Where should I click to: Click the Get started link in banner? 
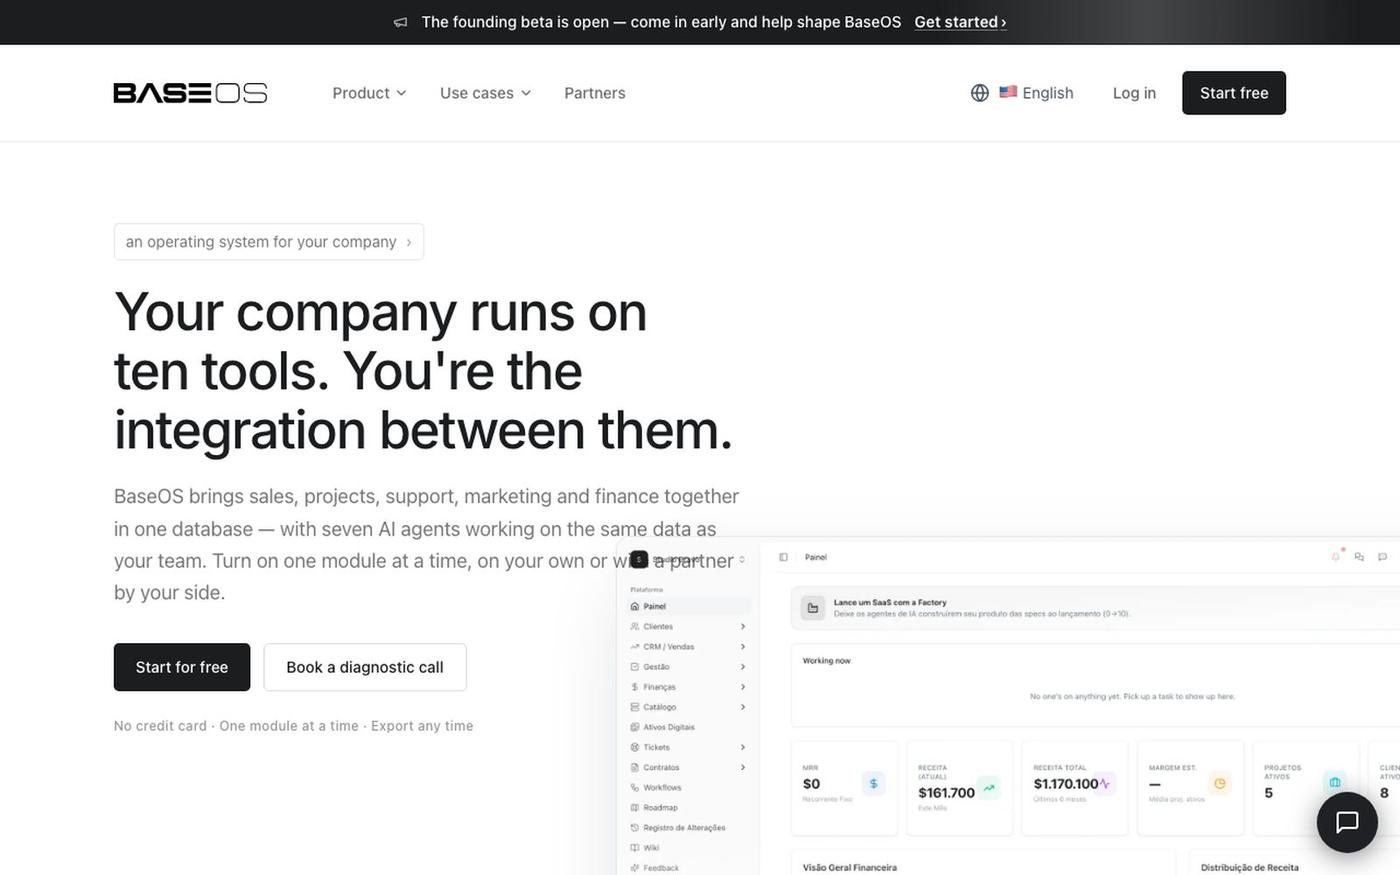click(960, 22)
